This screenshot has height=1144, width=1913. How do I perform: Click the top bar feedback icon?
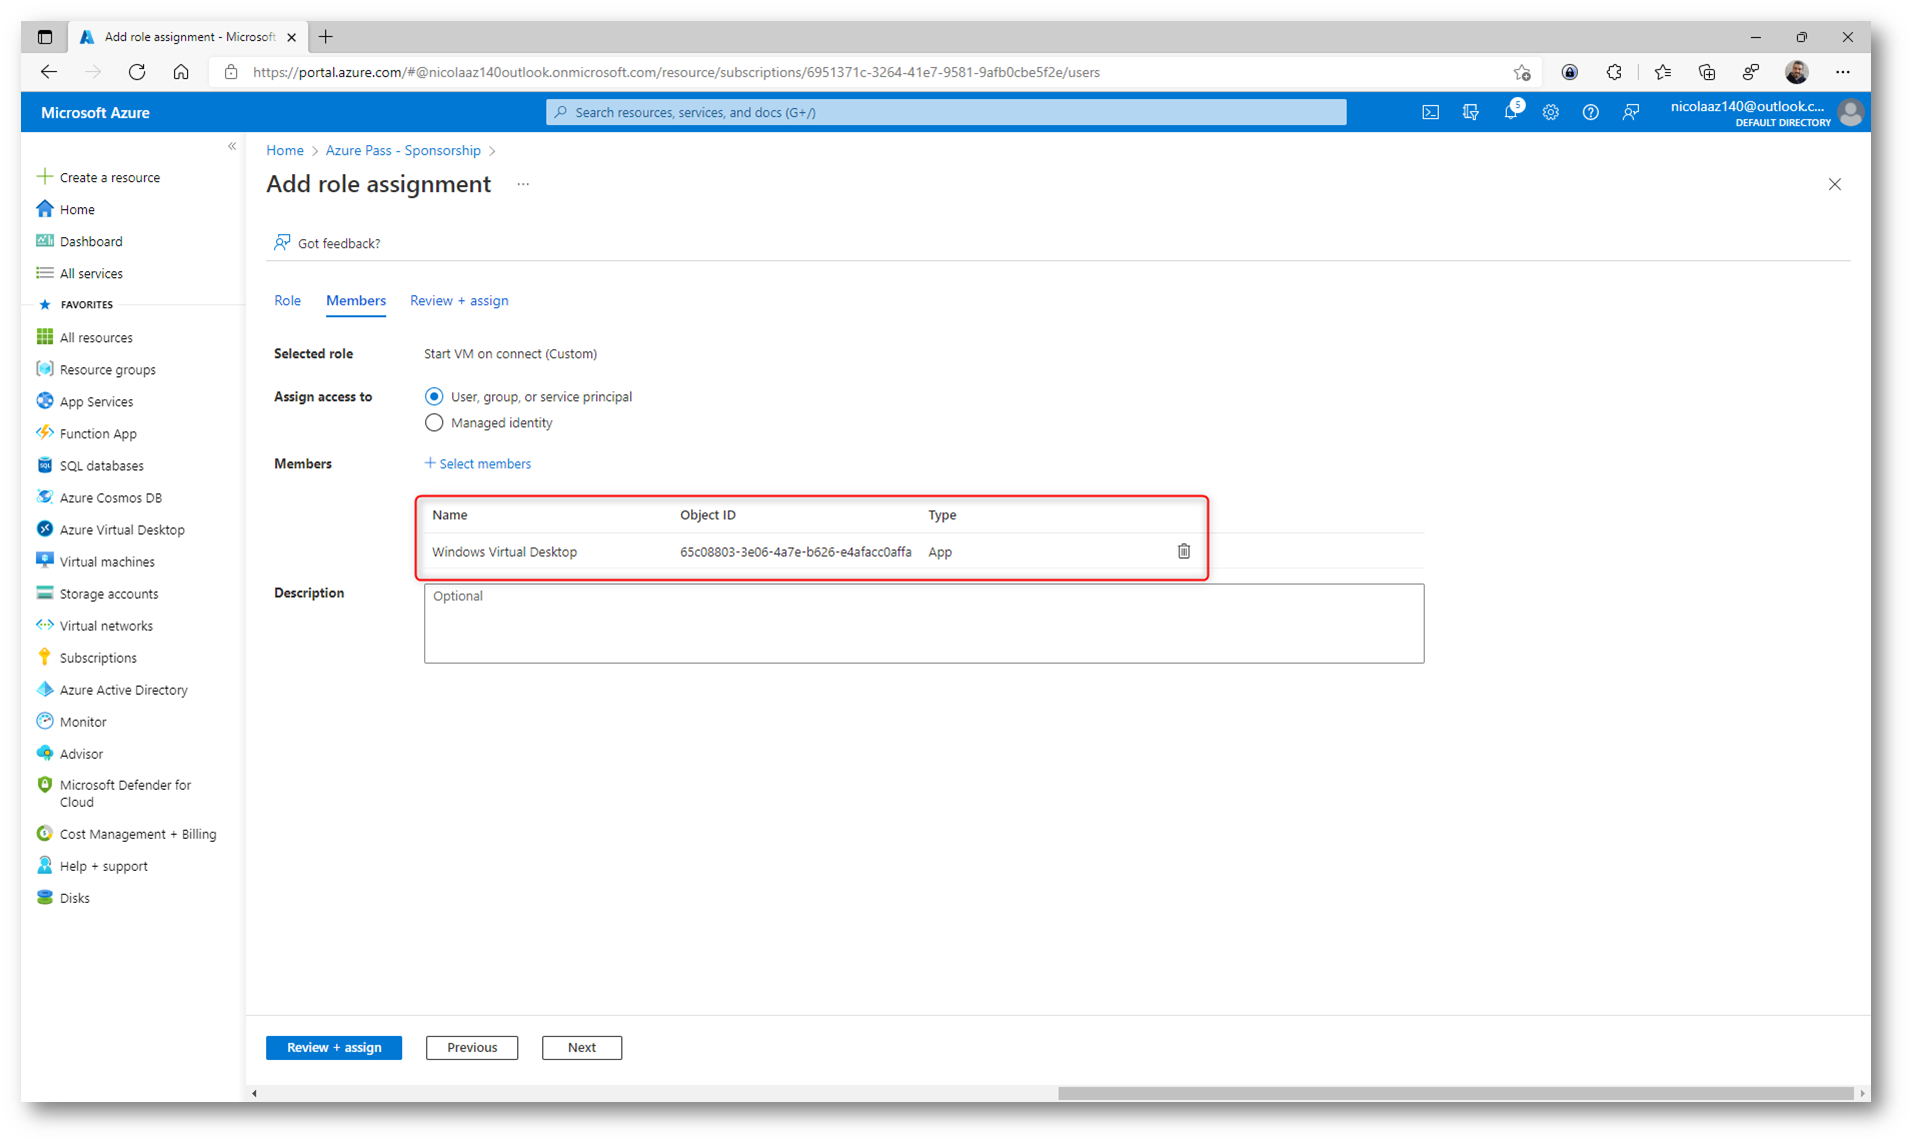[1630, 112]
